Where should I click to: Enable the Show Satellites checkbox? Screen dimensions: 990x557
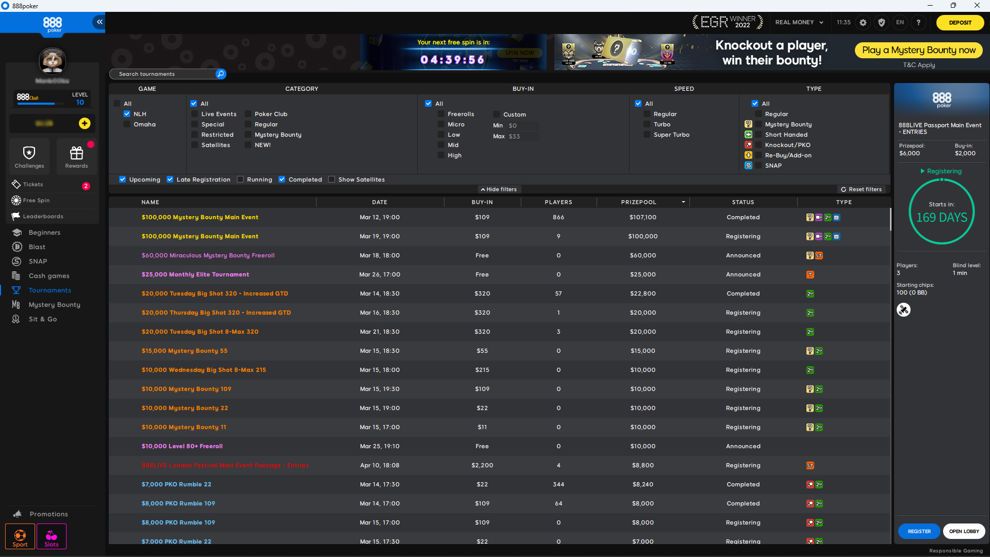pyautogui.click(x=331, y=179)
